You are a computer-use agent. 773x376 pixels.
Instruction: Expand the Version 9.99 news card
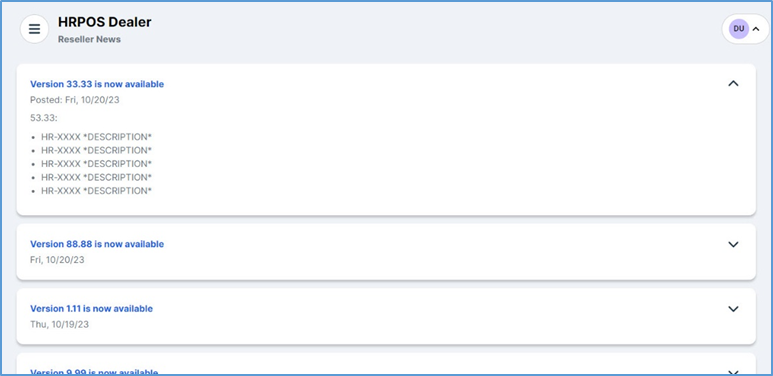point(734,372)
